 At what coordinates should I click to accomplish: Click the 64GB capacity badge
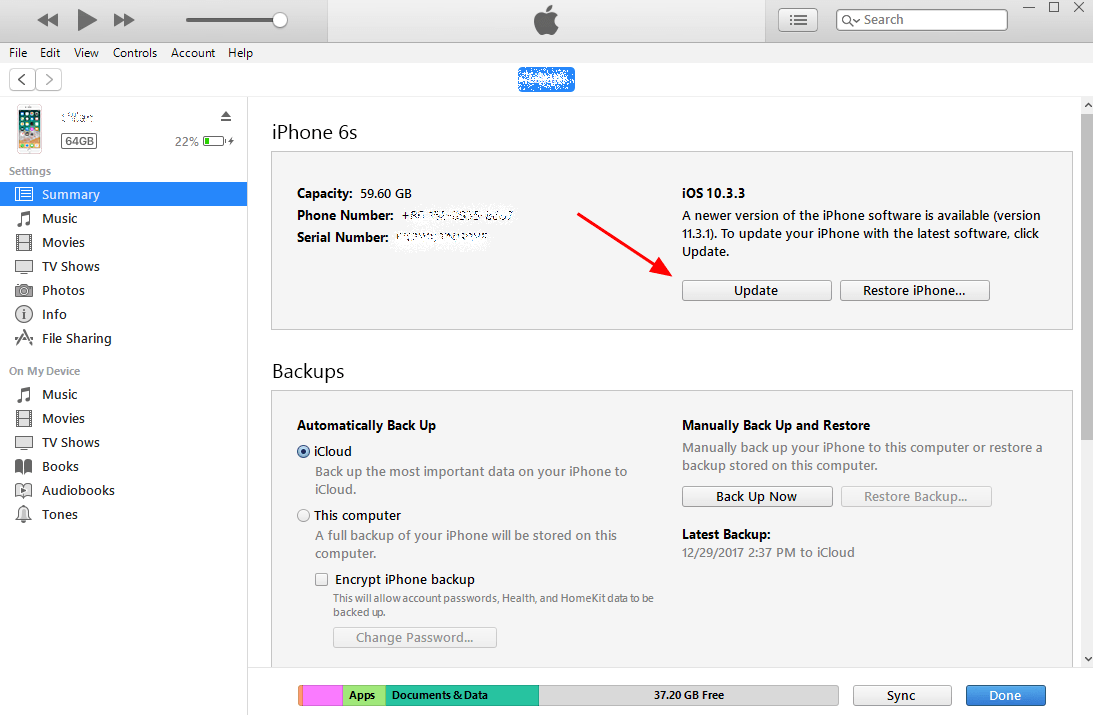click(x=79, y=141)
